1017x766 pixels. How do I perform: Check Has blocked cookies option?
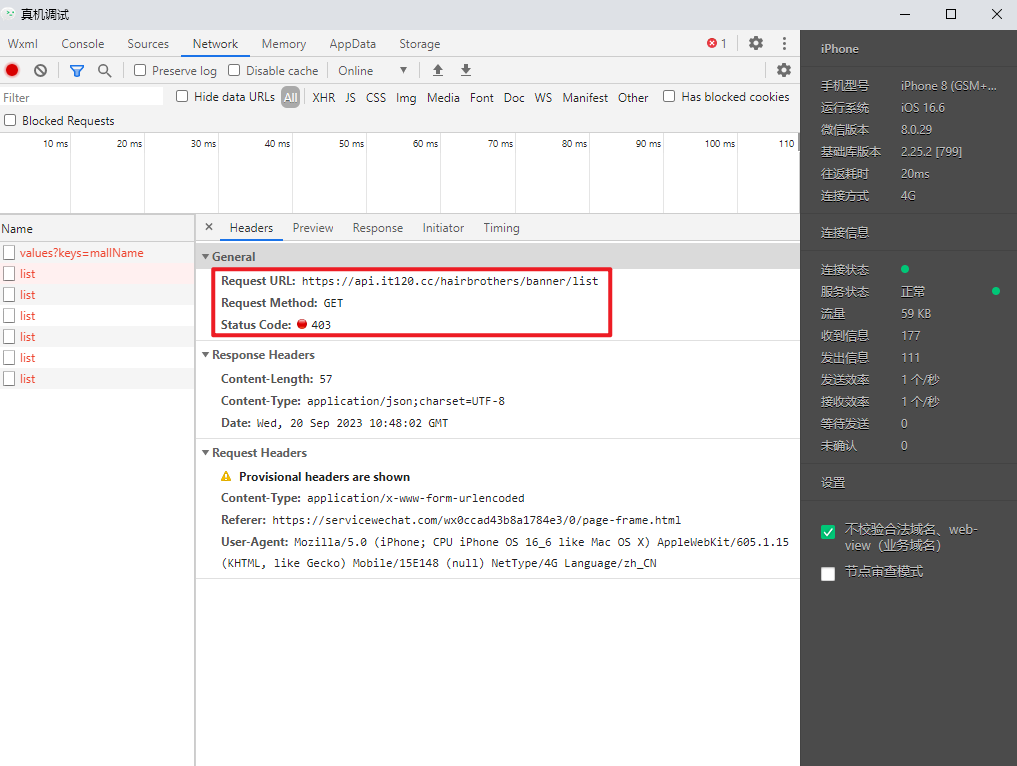pyautogui.click(x=669, y=97)
